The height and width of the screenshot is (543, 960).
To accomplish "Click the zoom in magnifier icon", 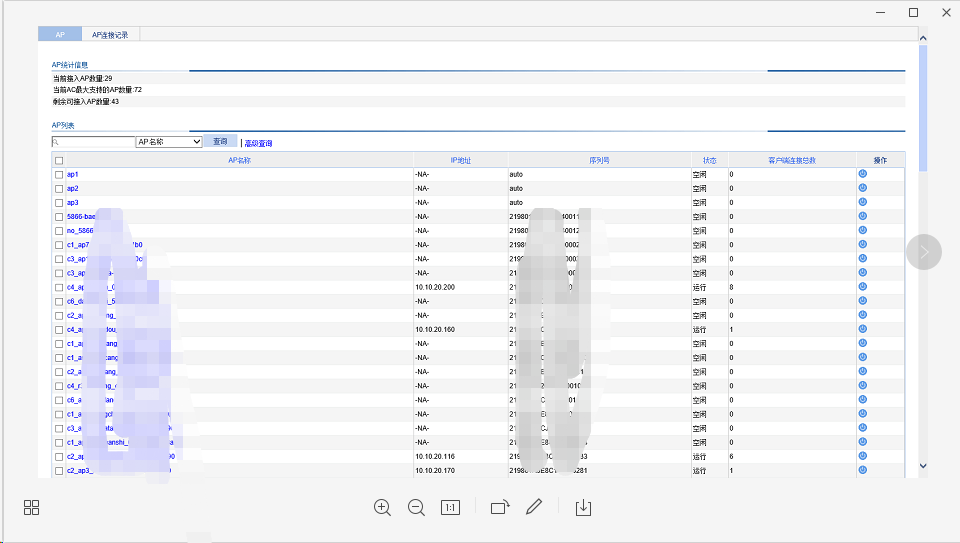I will coord(382,507).
